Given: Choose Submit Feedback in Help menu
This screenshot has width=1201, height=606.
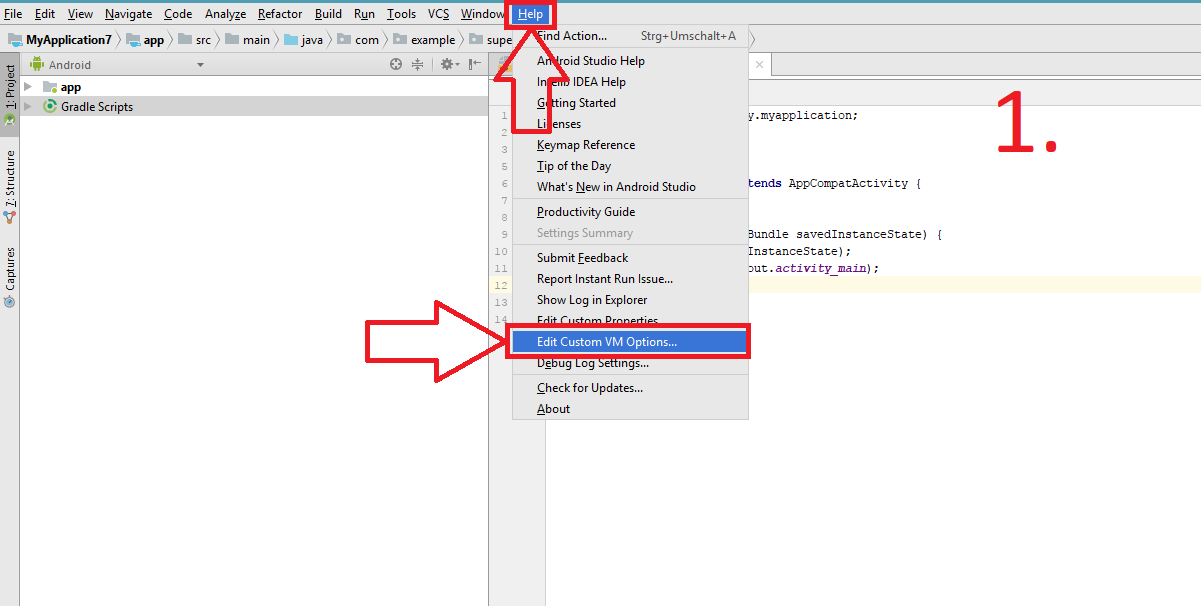Looking at the screenshot, I should coord(630,258).
